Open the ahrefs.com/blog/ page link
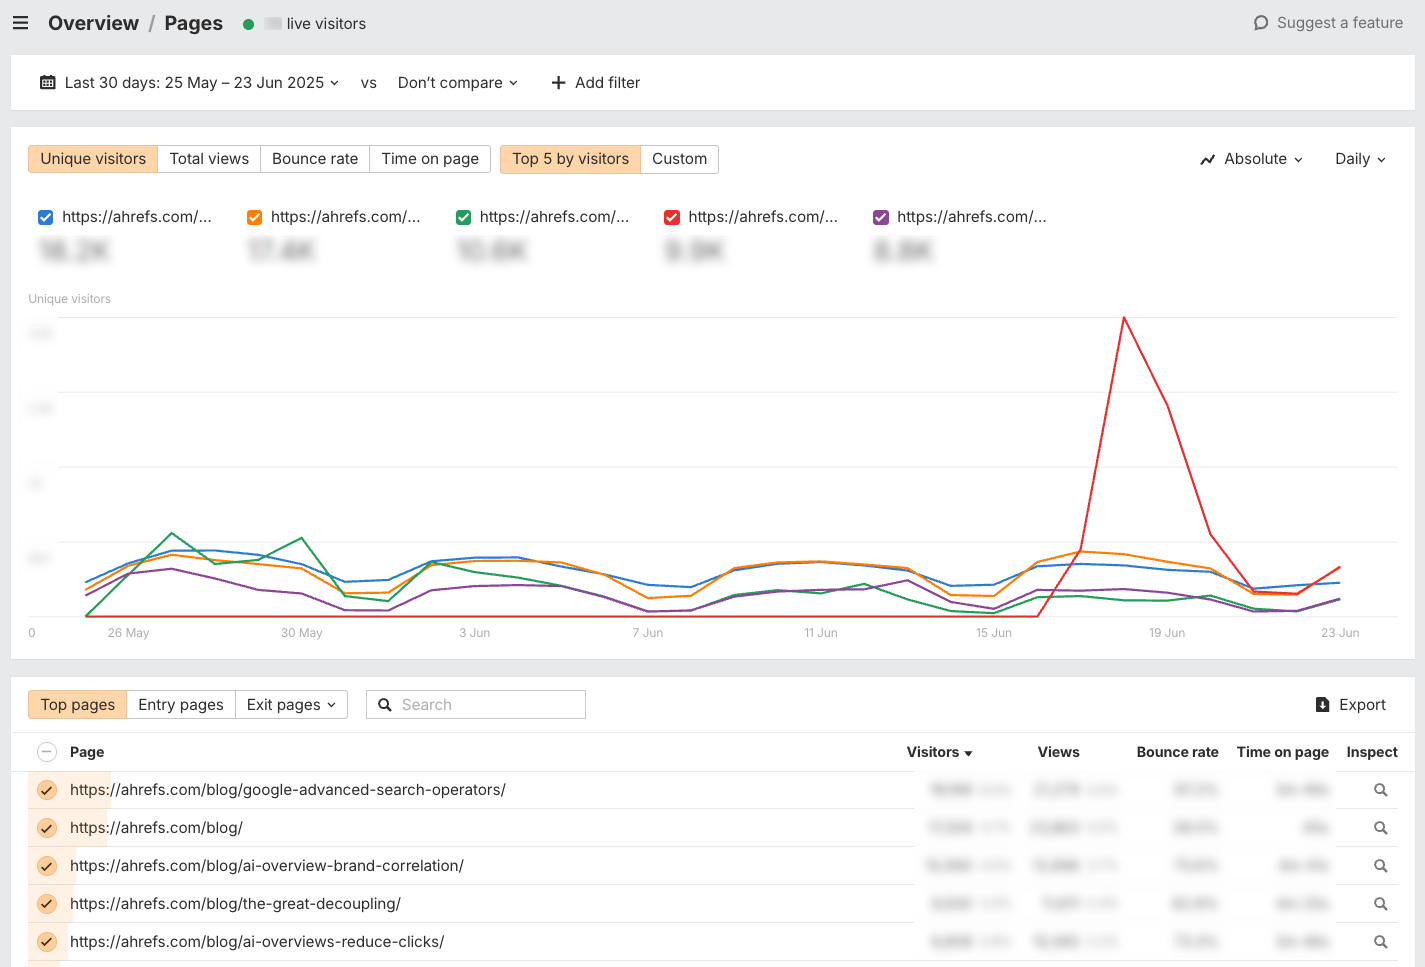 [156, 827]
